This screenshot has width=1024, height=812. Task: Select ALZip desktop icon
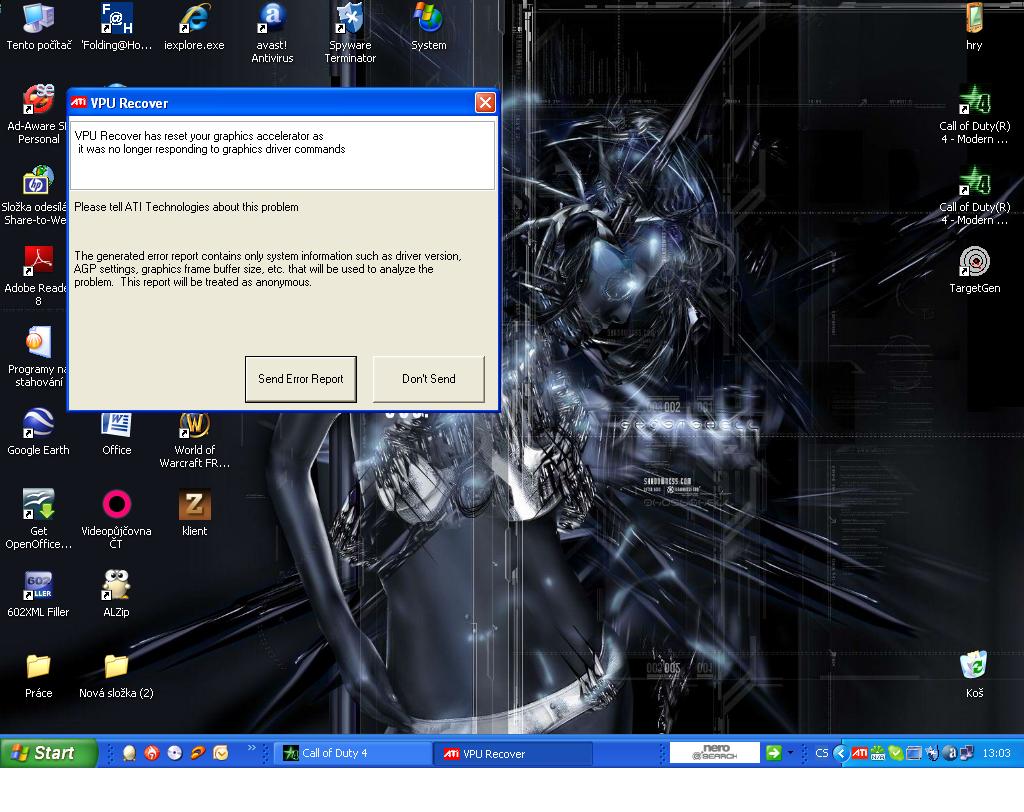point(116,594)
